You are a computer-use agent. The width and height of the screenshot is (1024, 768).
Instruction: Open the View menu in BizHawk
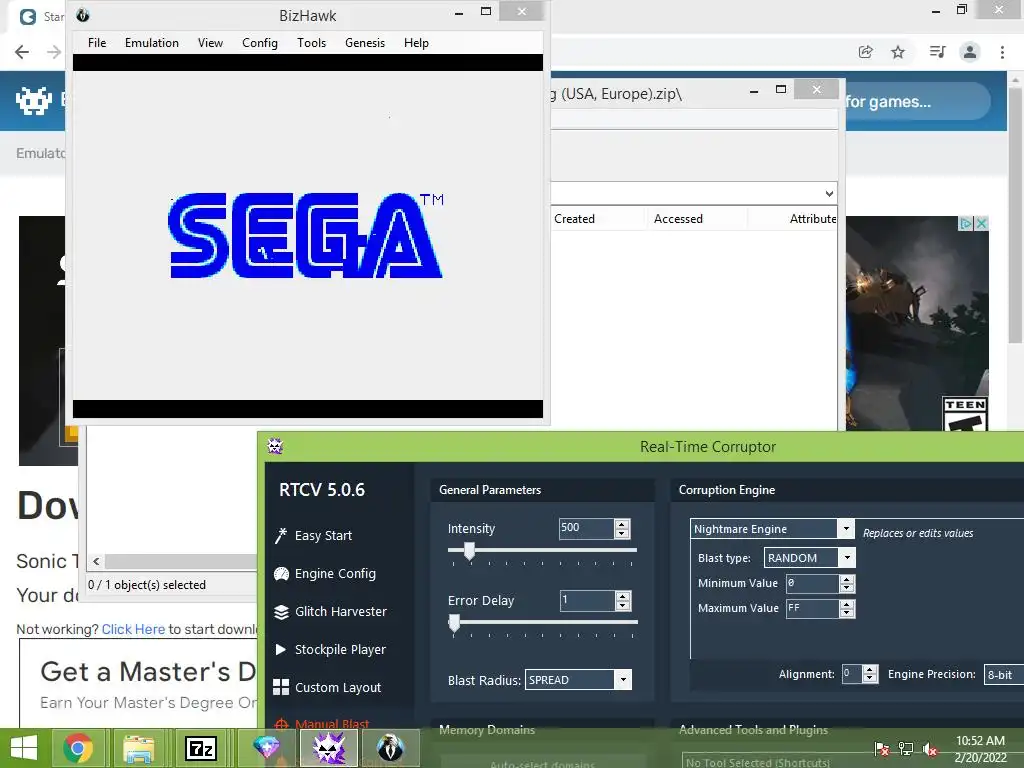(x=210, y=43)
